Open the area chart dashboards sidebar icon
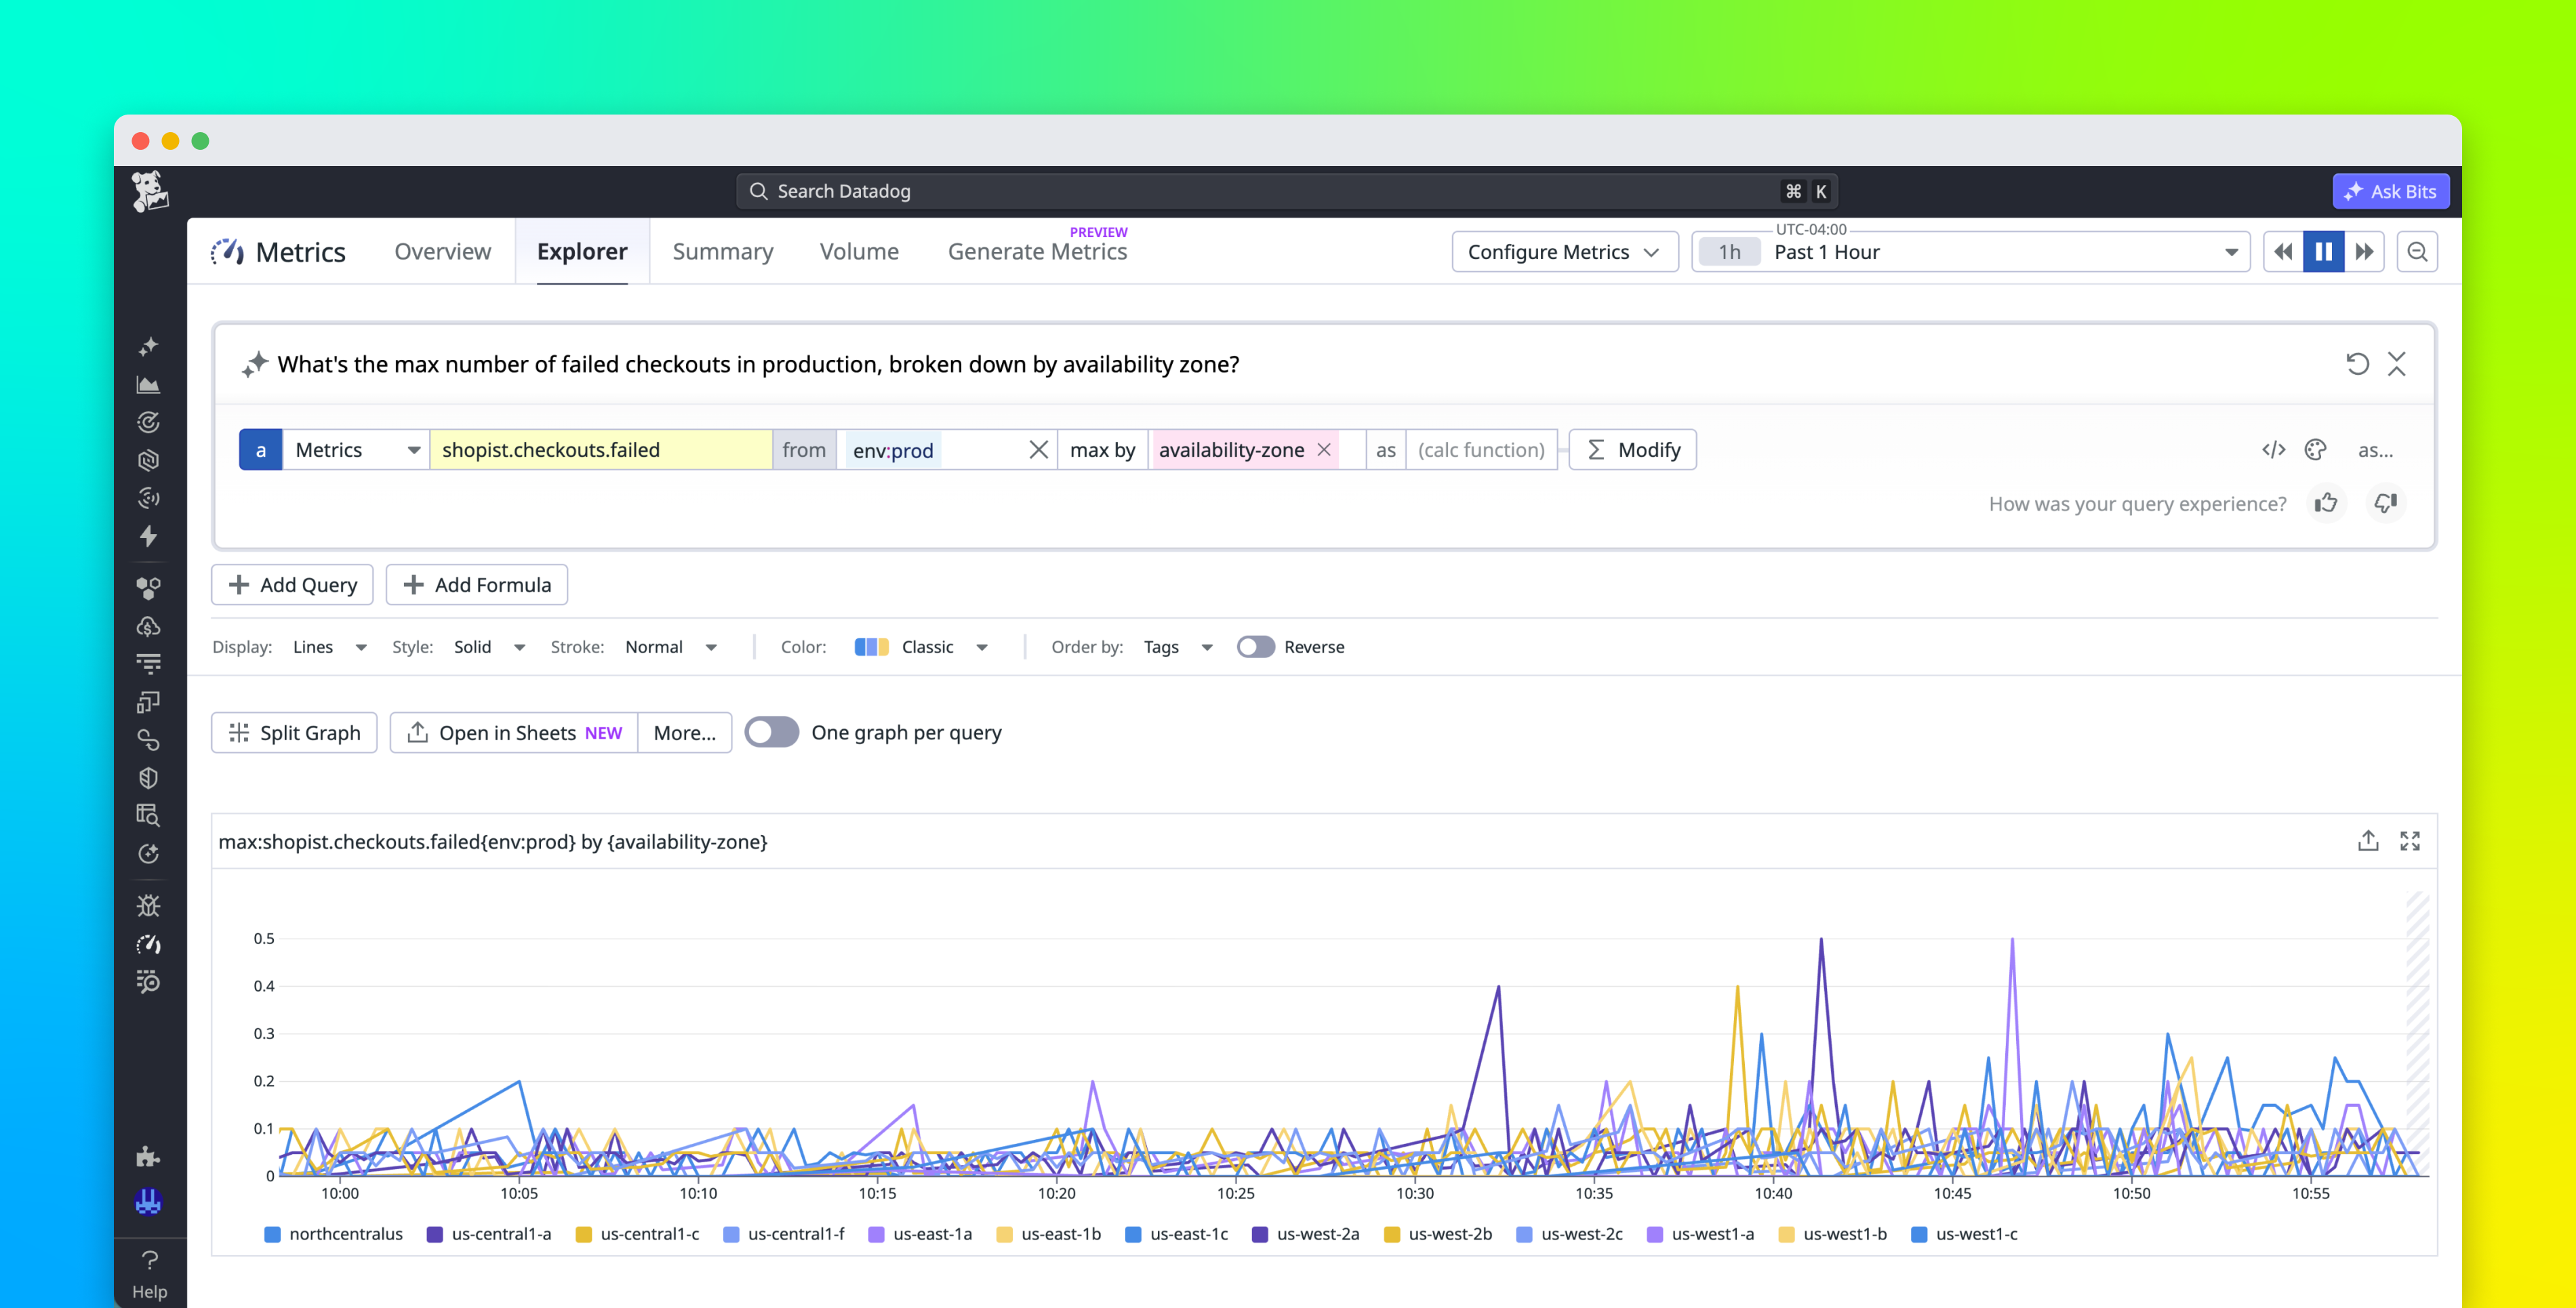The image size is (2576, 1308). click(148, 384)
